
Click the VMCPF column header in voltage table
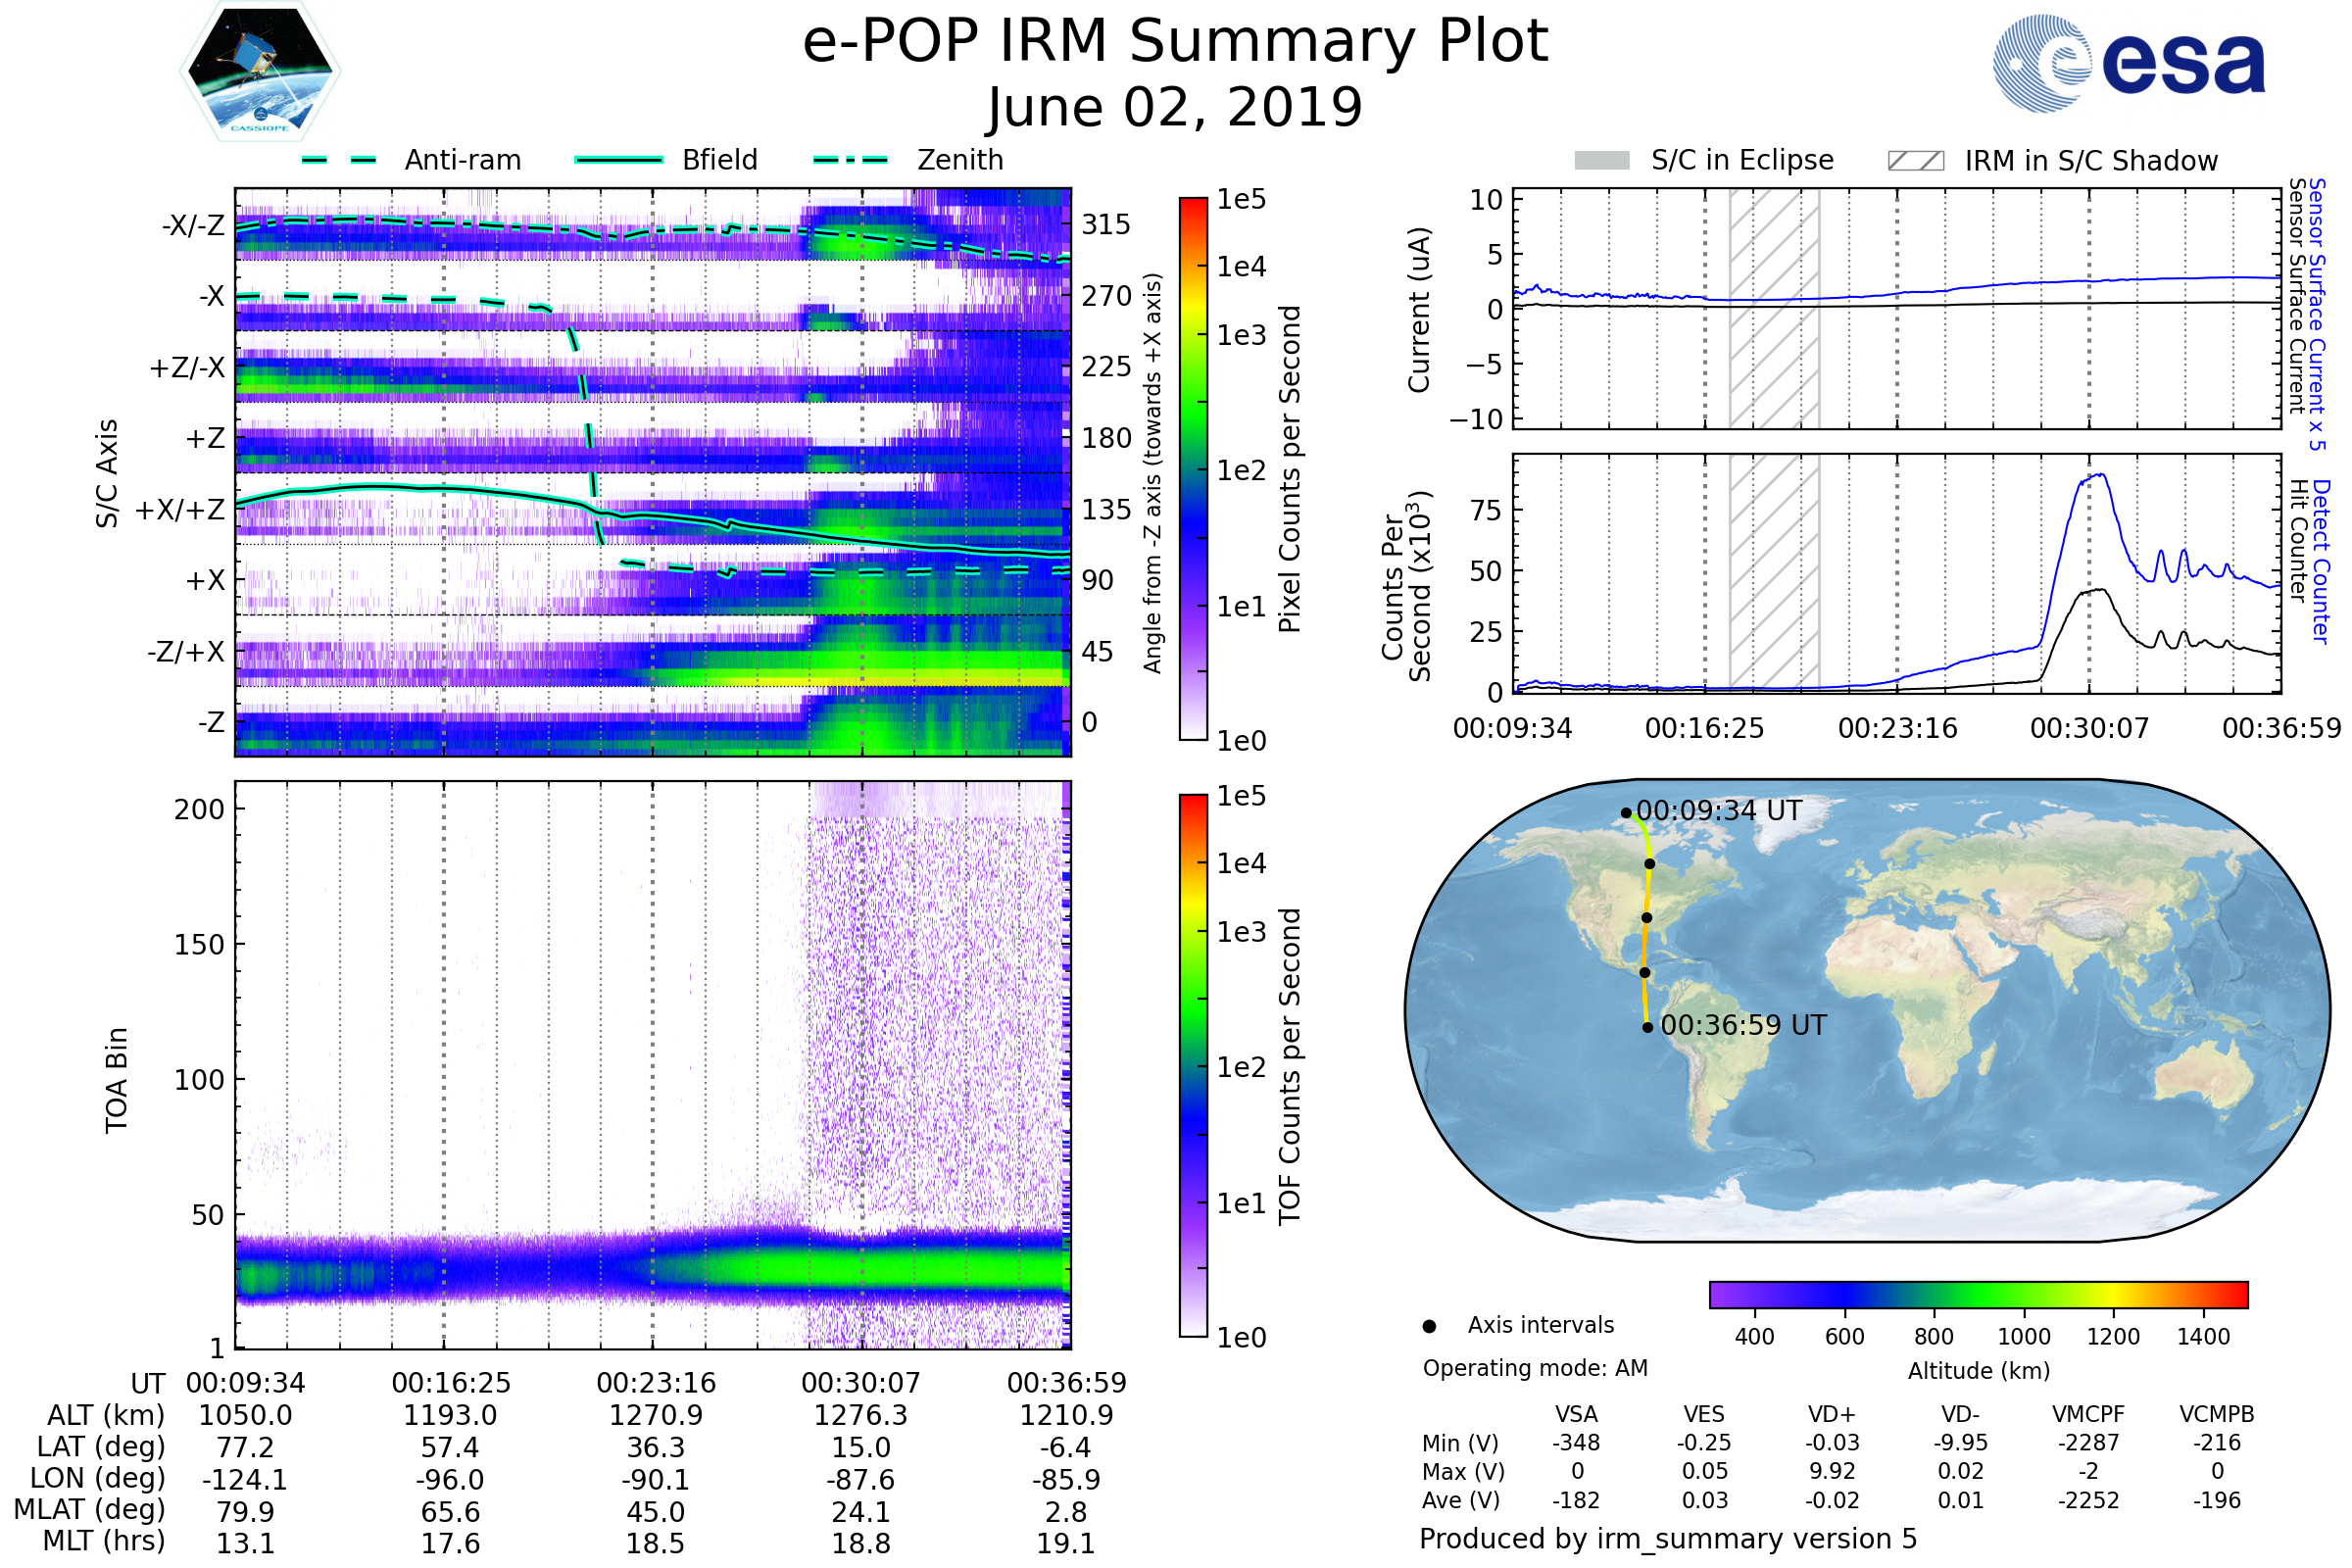tap(2088, 1415)
